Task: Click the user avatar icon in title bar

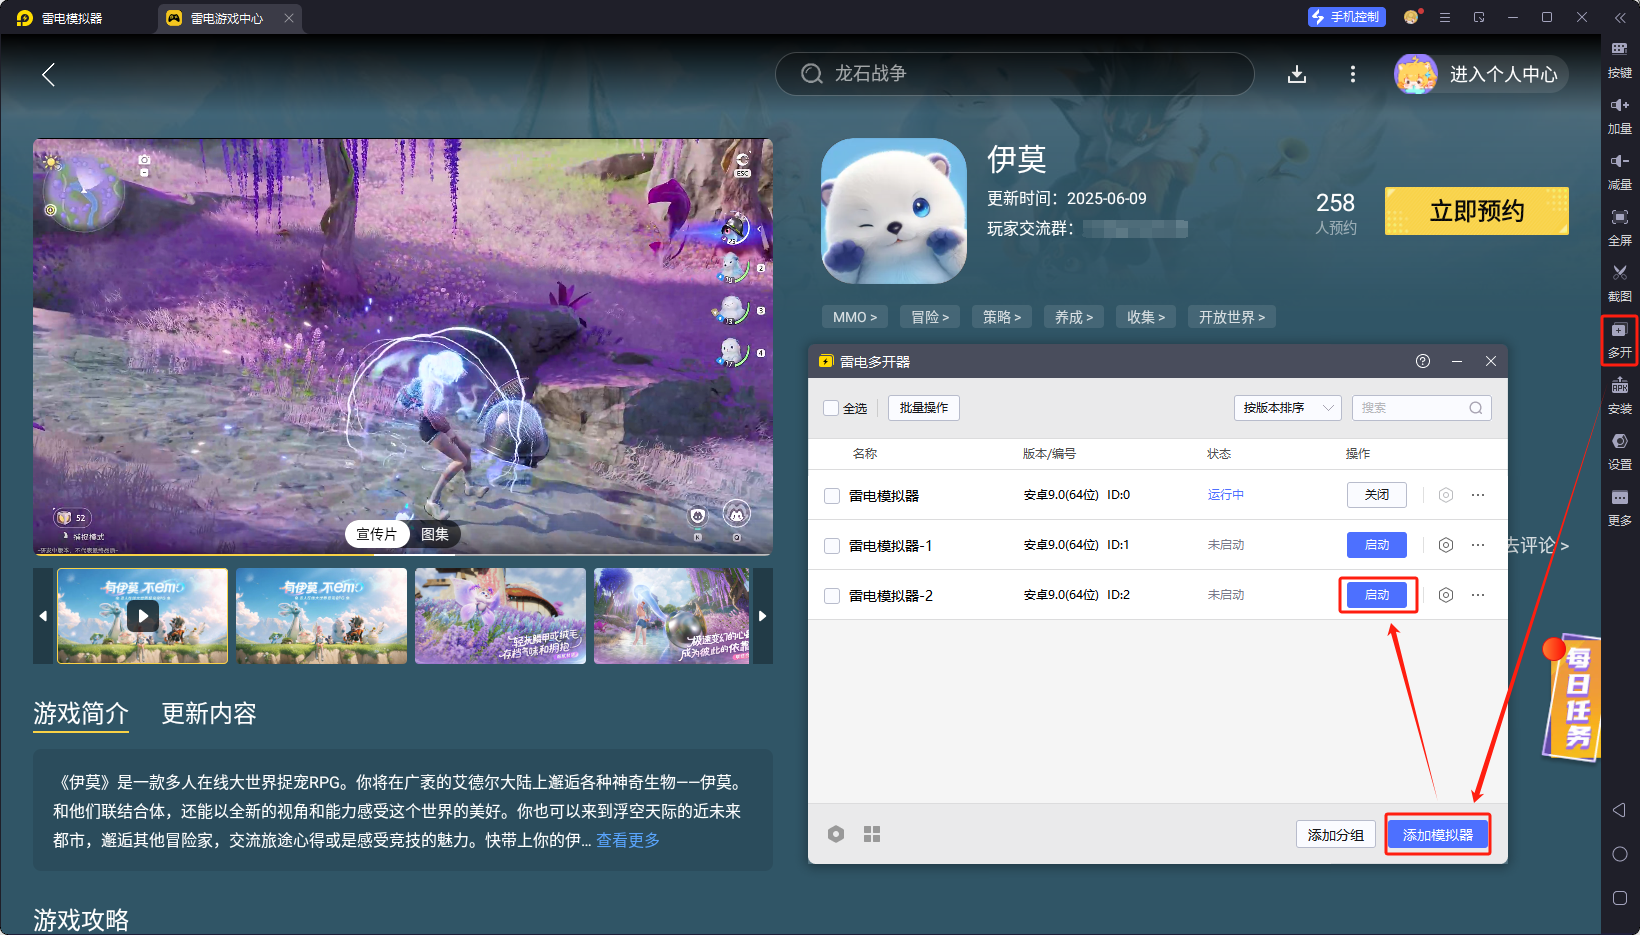Action: pyautogui.click(x=1412, y=17)
